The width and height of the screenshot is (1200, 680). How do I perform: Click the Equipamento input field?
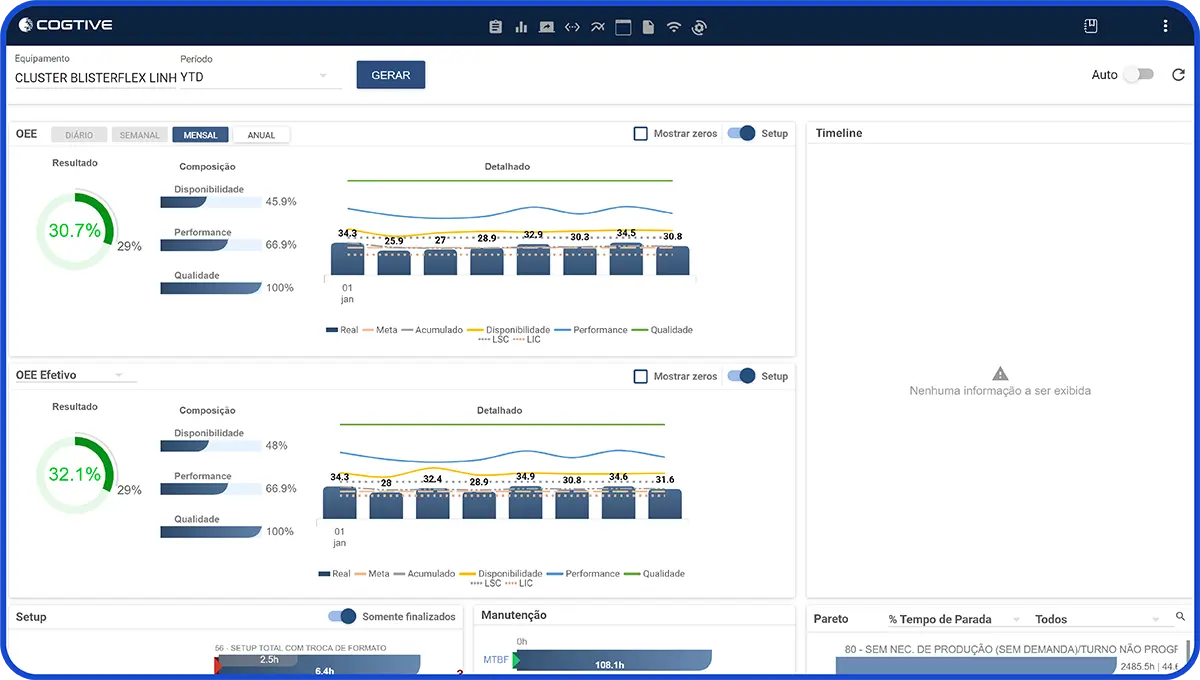pos(95,77)
